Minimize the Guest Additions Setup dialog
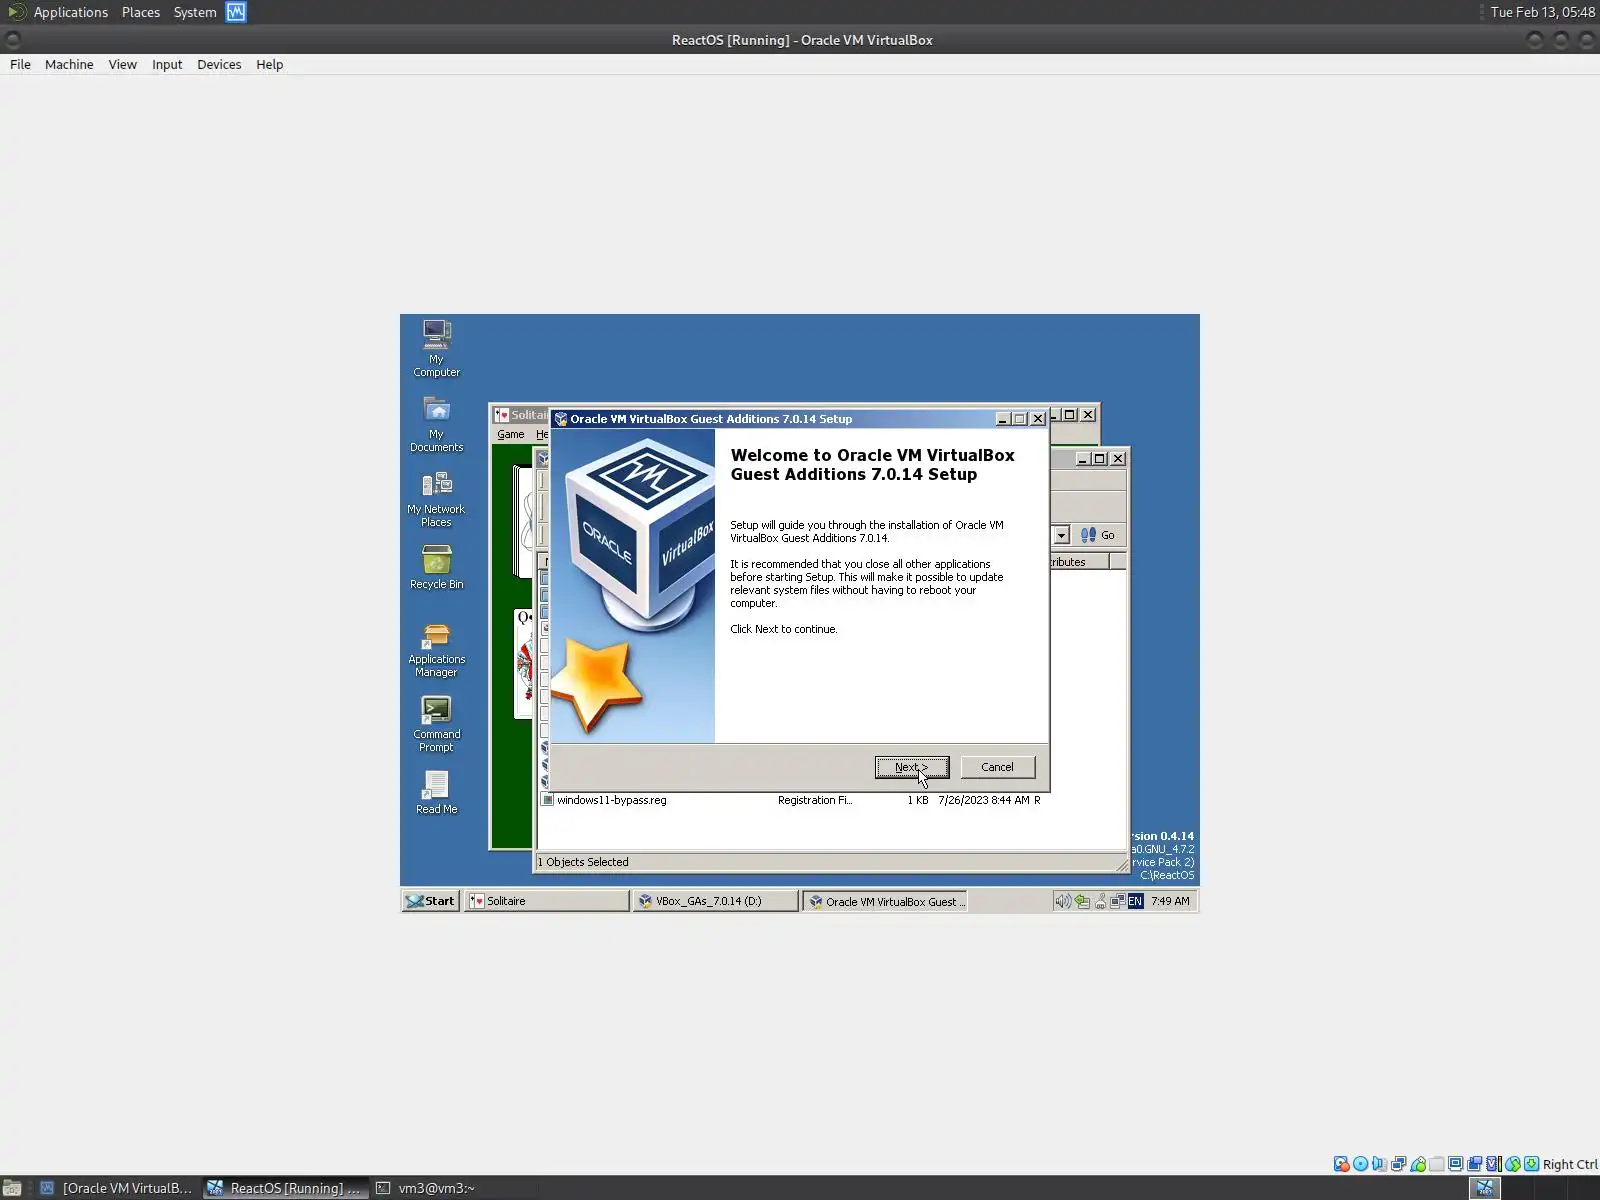Viewport: 1600px width, 1200px height. click(1002, 419)
